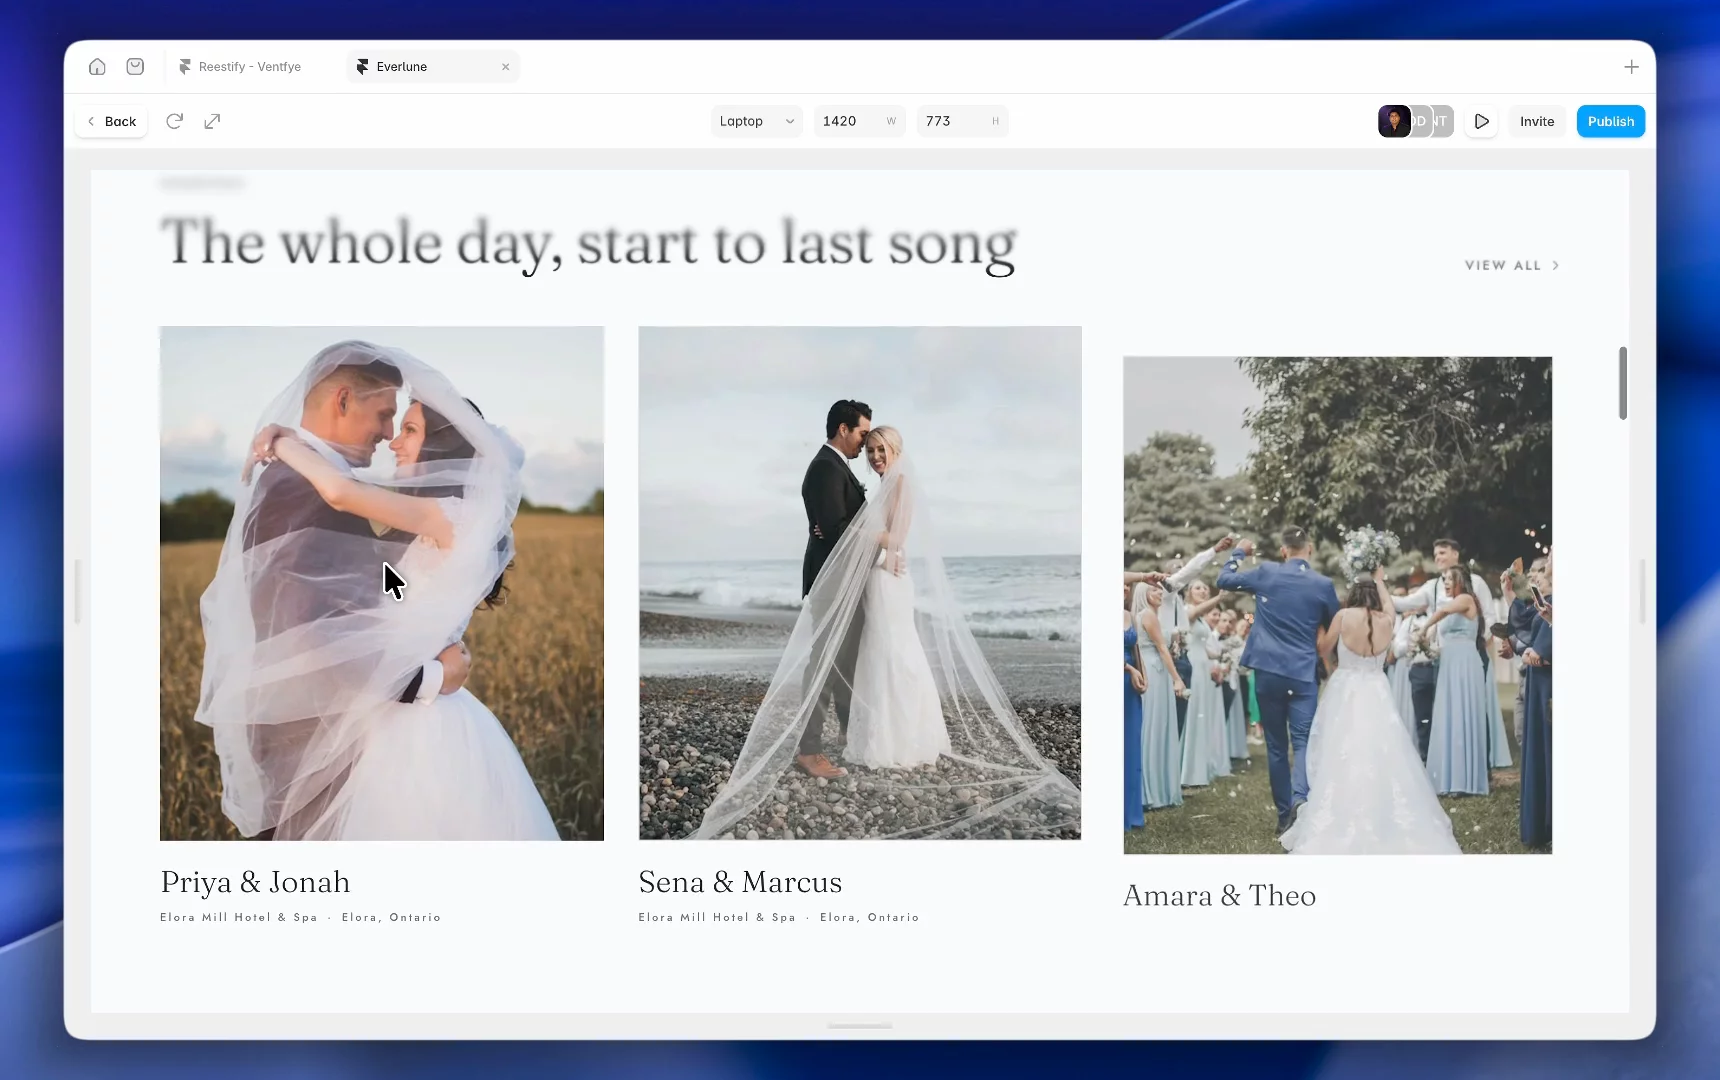Open the Sena & Marcus photo
The image size is (1720, 1080).
pyautogui.click(x=860, y=583)
